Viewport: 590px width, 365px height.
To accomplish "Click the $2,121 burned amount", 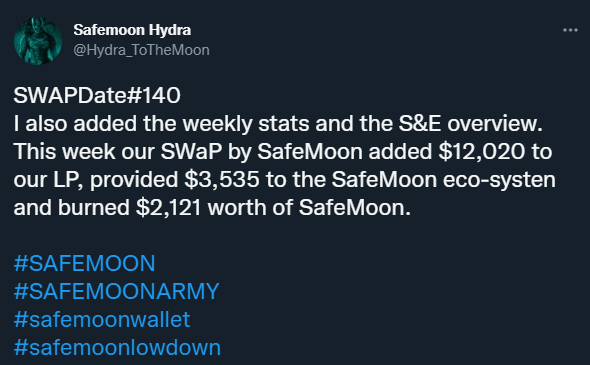I will point(168,208).
